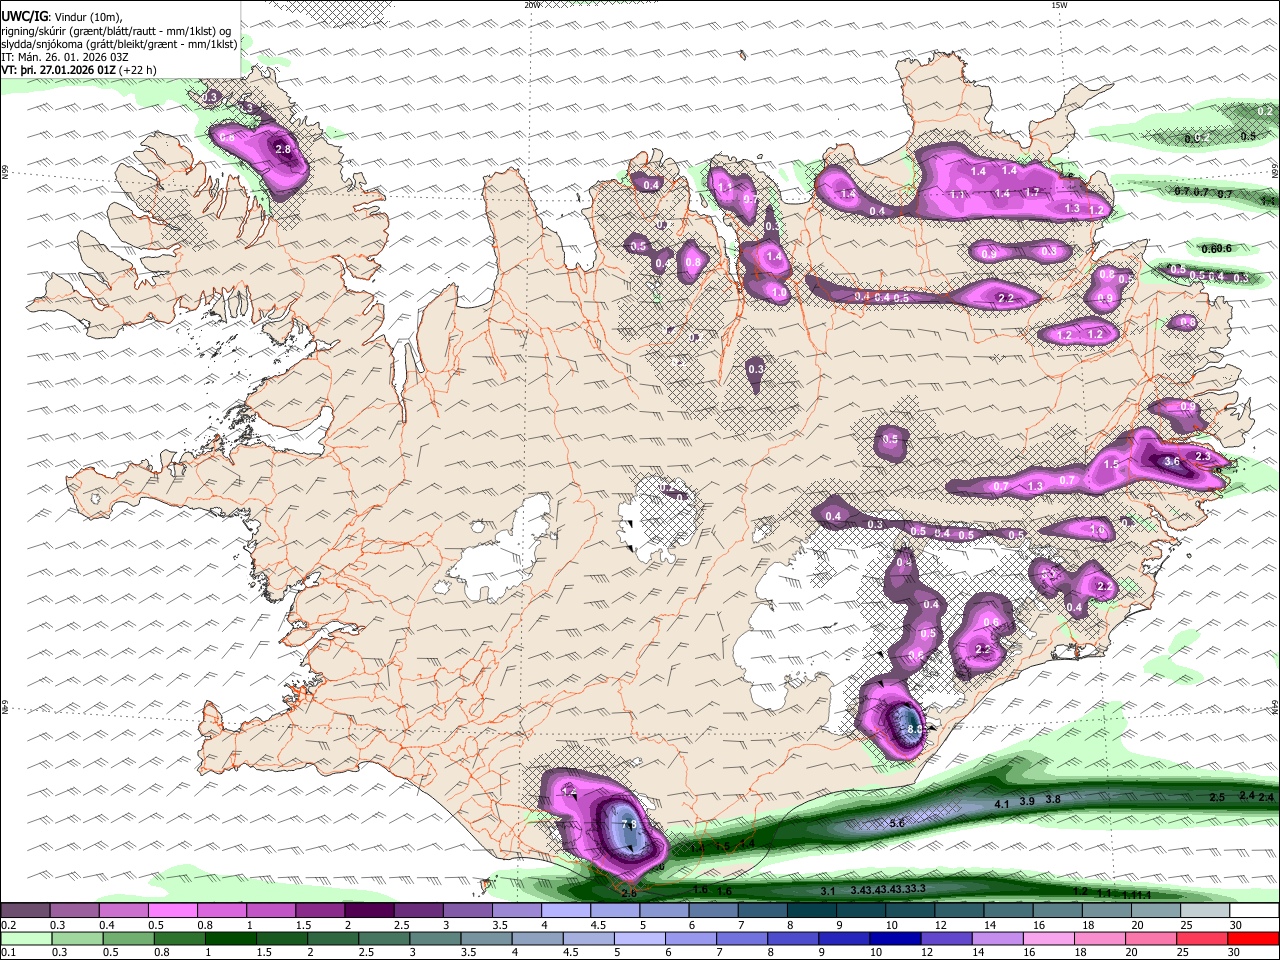The height and width of the screenshot is (960, 1280).
Task: Click the 15W longitude label
Action: (x=1058, y=5)
